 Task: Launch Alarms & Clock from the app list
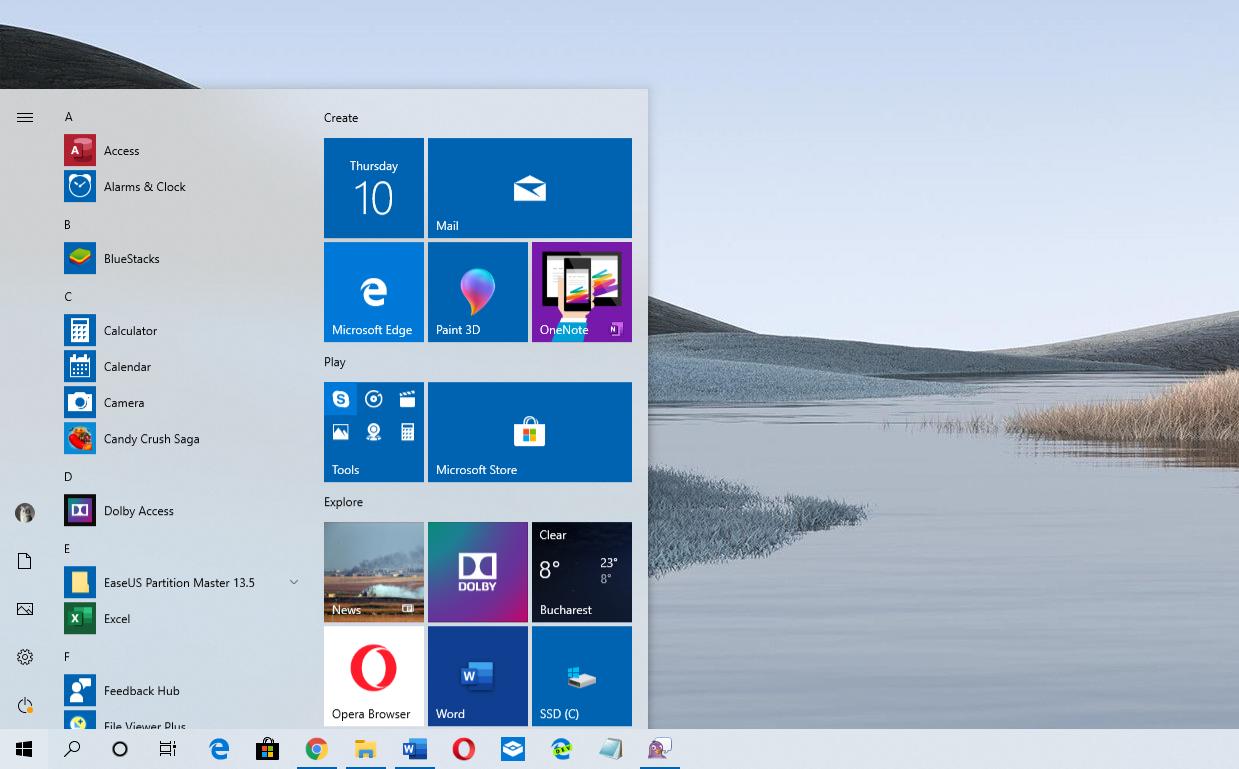pyautogui.click(x=184, y=187)
